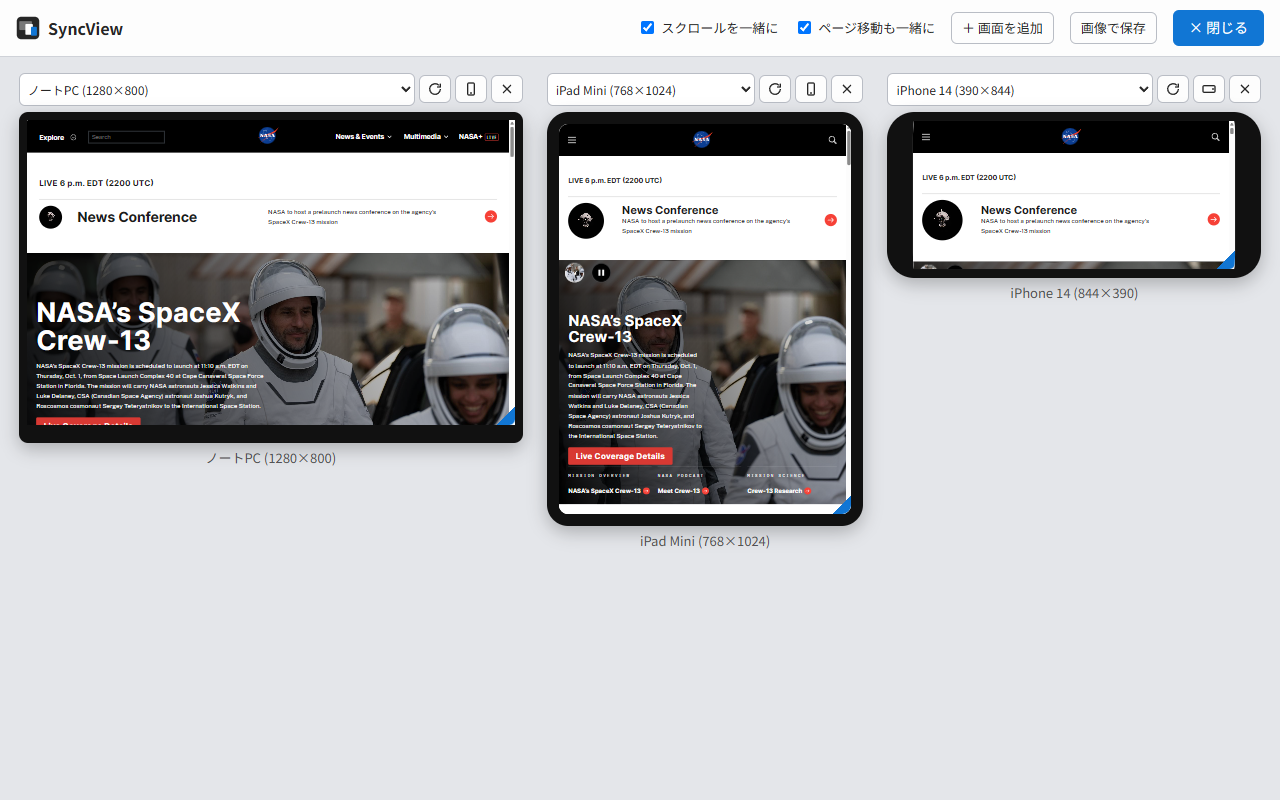The height and width of the screenshot is (800, 1280).
Task: Click NASA logo in iPhone 14 preview
Action: click(x=1070, y=136)
